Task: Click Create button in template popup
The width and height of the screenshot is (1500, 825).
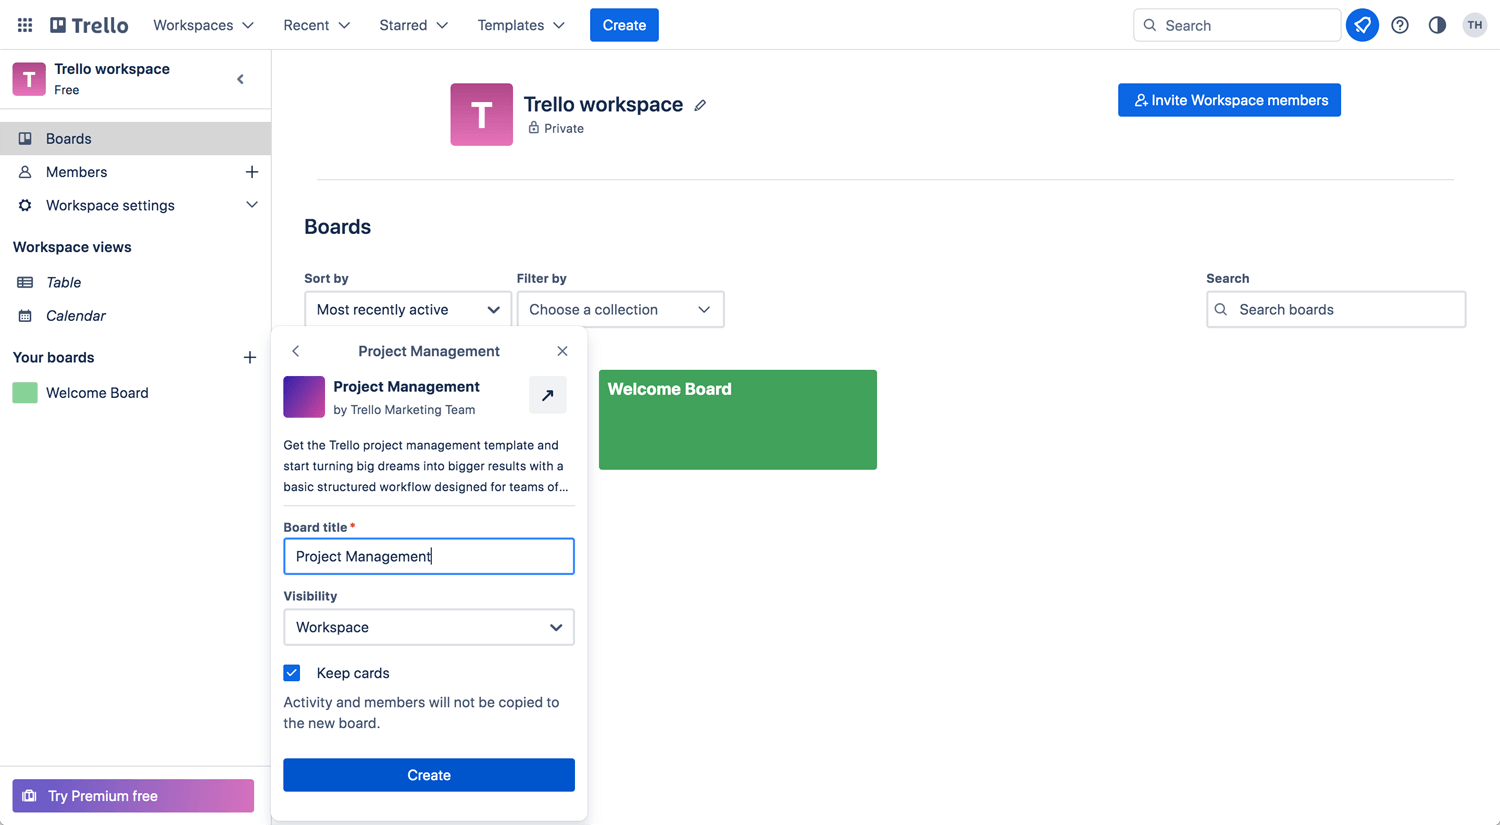Action: tap(429, 775)
